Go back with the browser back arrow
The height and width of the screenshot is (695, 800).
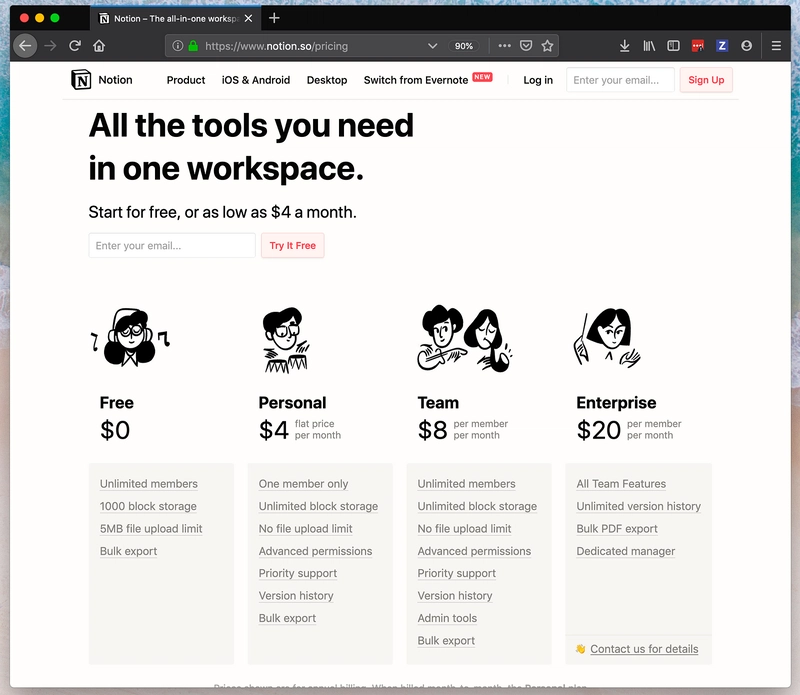click(25, 46)
